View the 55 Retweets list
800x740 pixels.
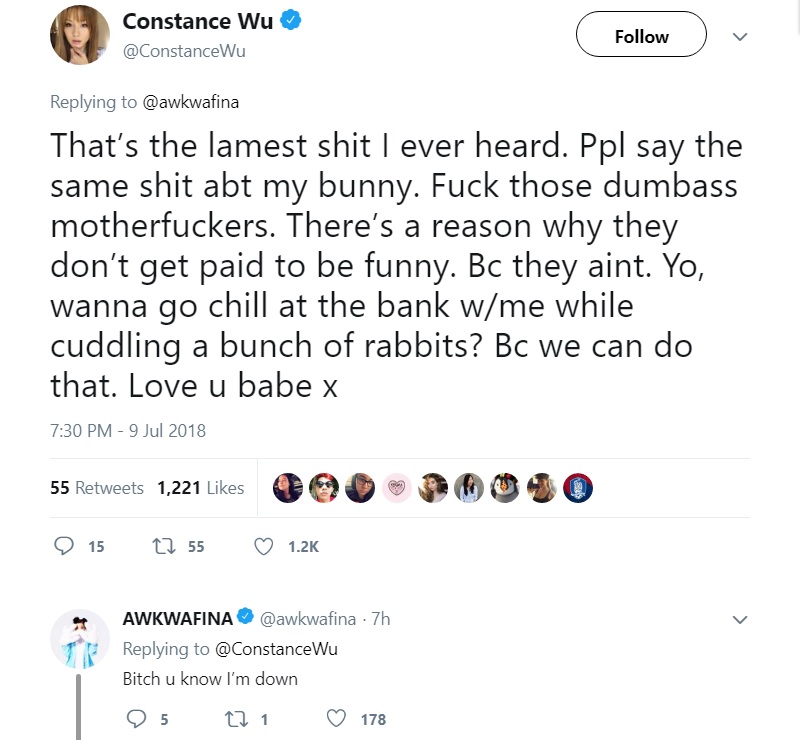click(97, 488)
